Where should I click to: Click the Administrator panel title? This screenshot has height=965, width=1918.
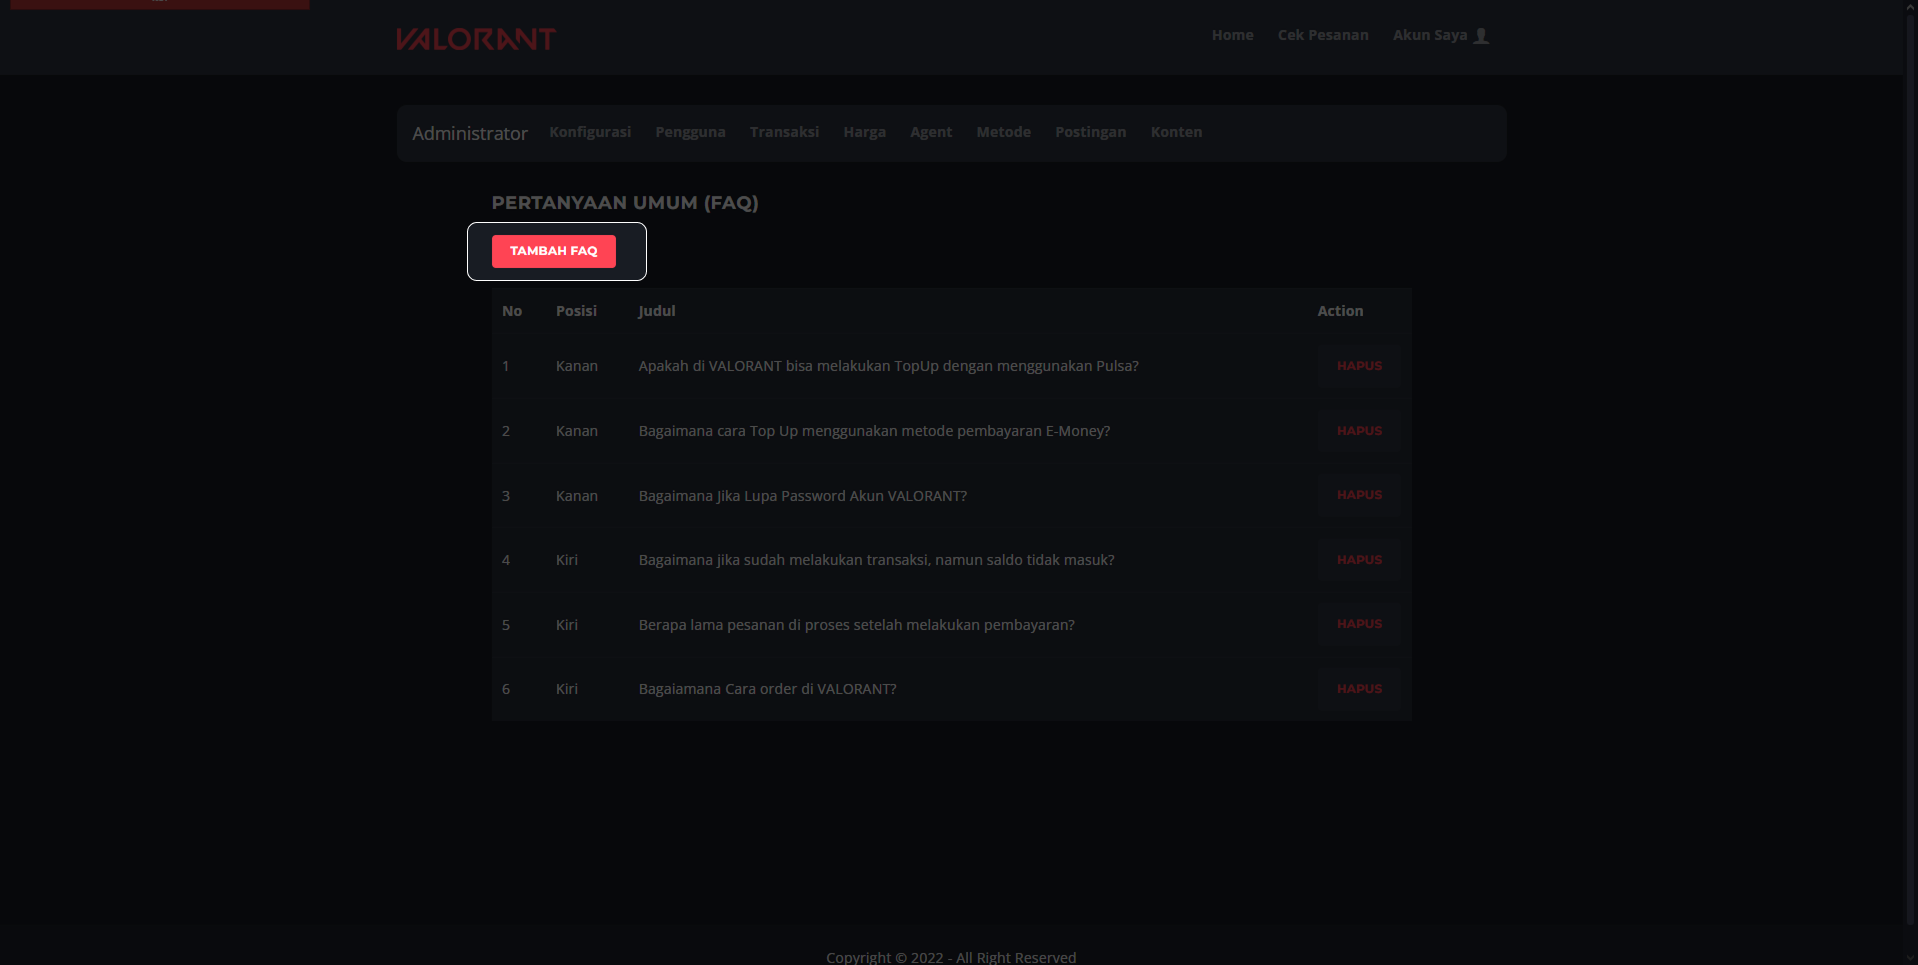tap(470, 133)
